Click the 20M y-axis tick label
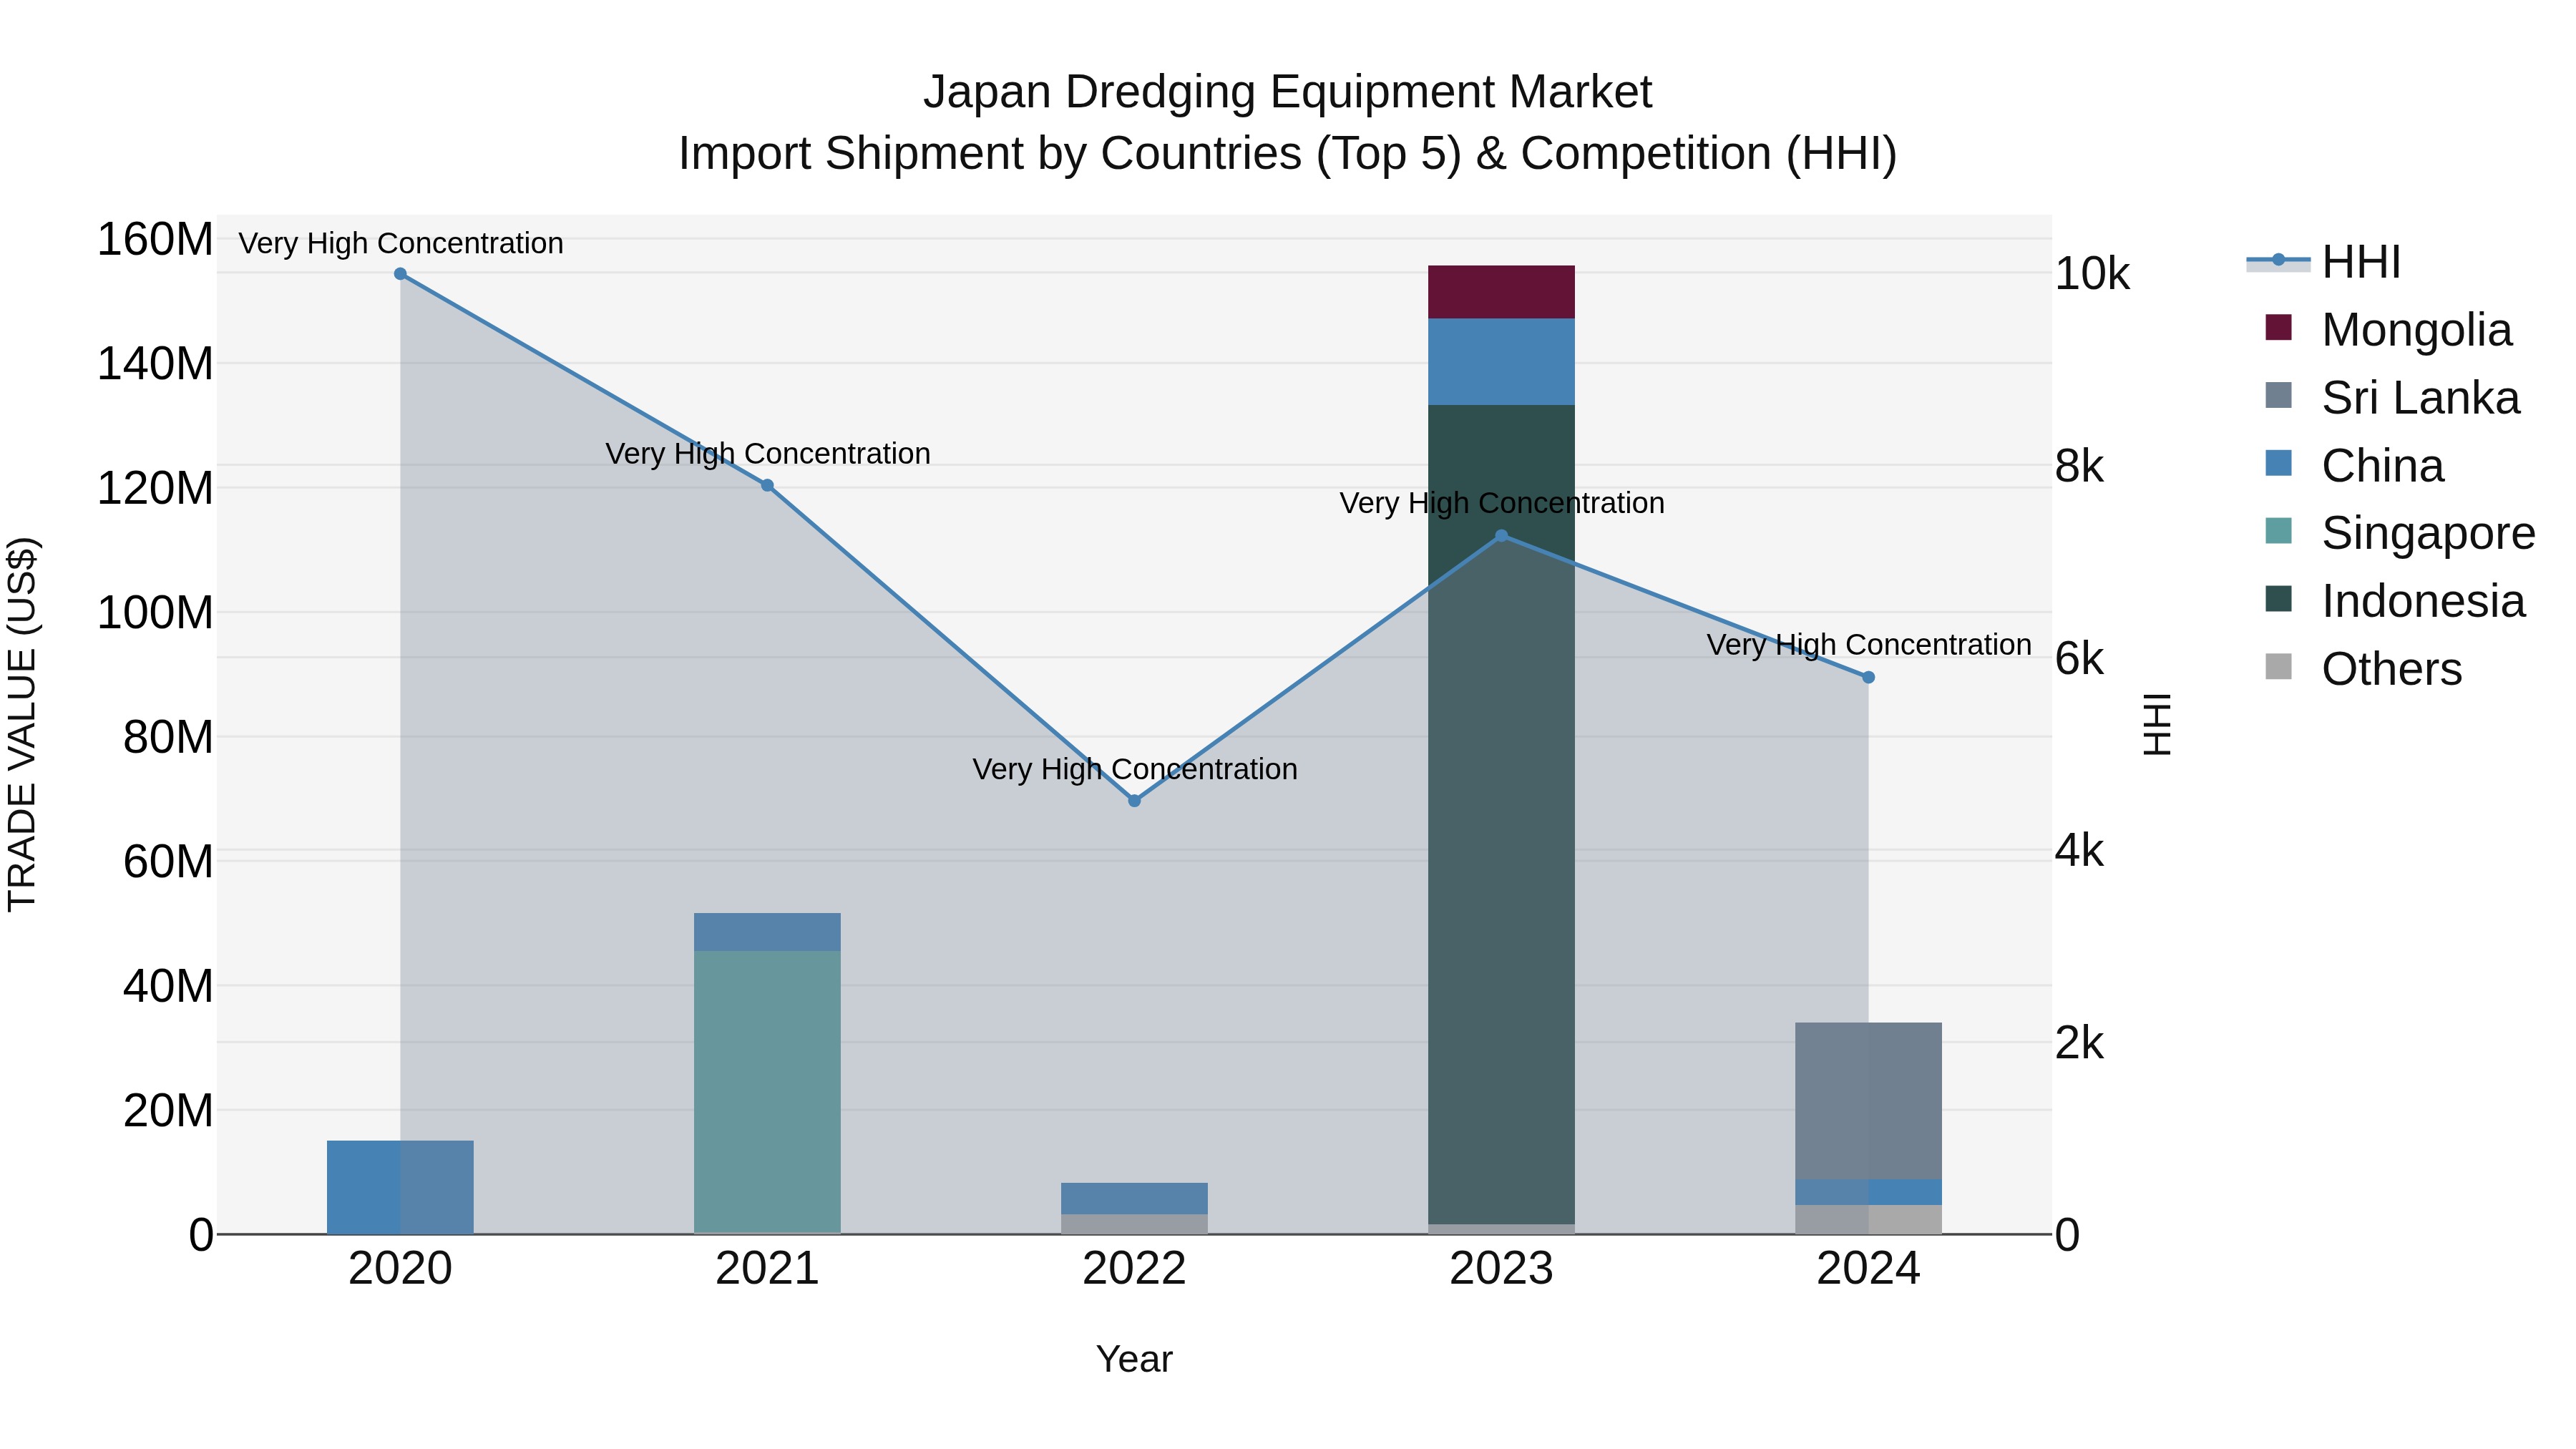This screenshot has height=1449, width=2576. tap(168, 1111)
